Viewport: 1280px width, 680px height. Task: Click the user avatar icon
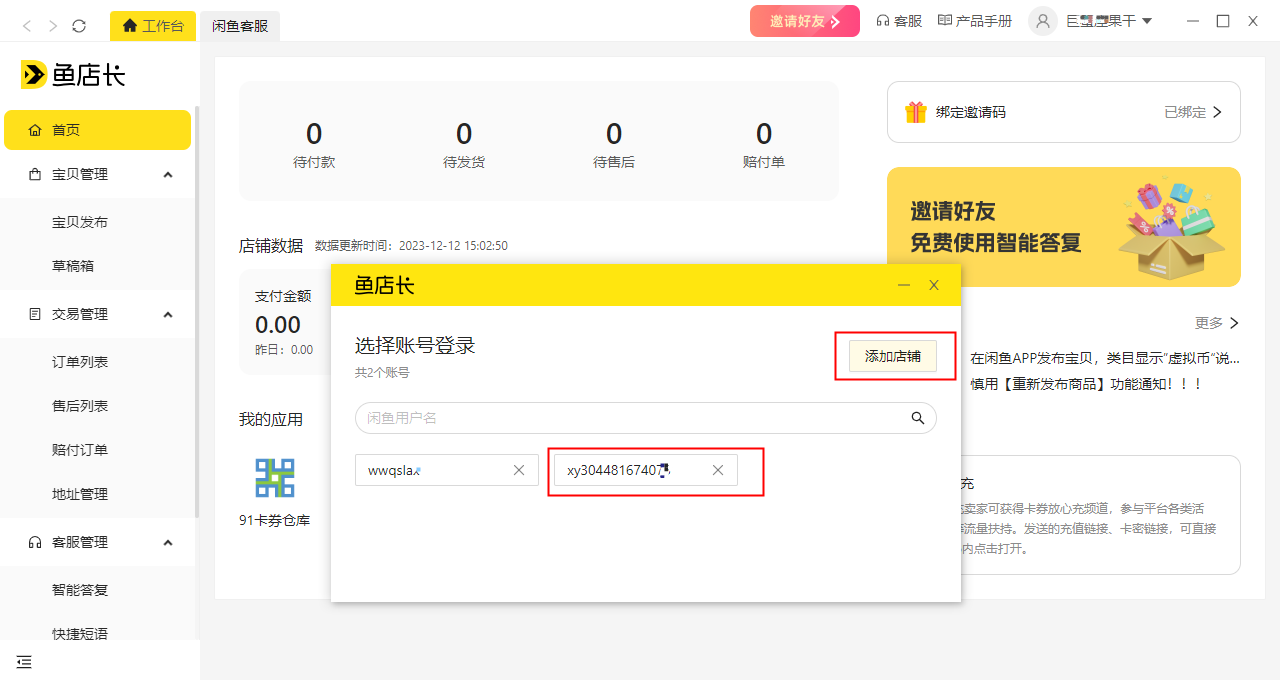[x=1043, y=21]
